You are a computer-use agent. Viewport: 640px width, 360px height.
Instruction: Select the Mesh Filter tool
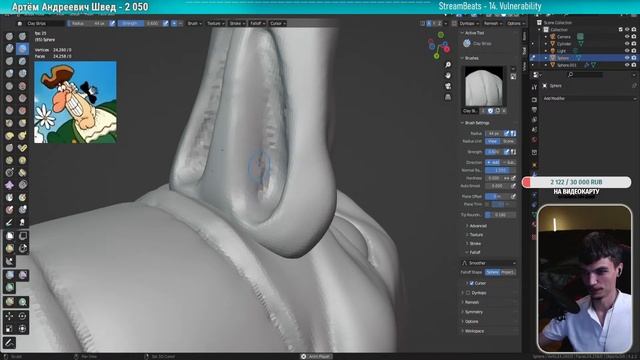9,275
